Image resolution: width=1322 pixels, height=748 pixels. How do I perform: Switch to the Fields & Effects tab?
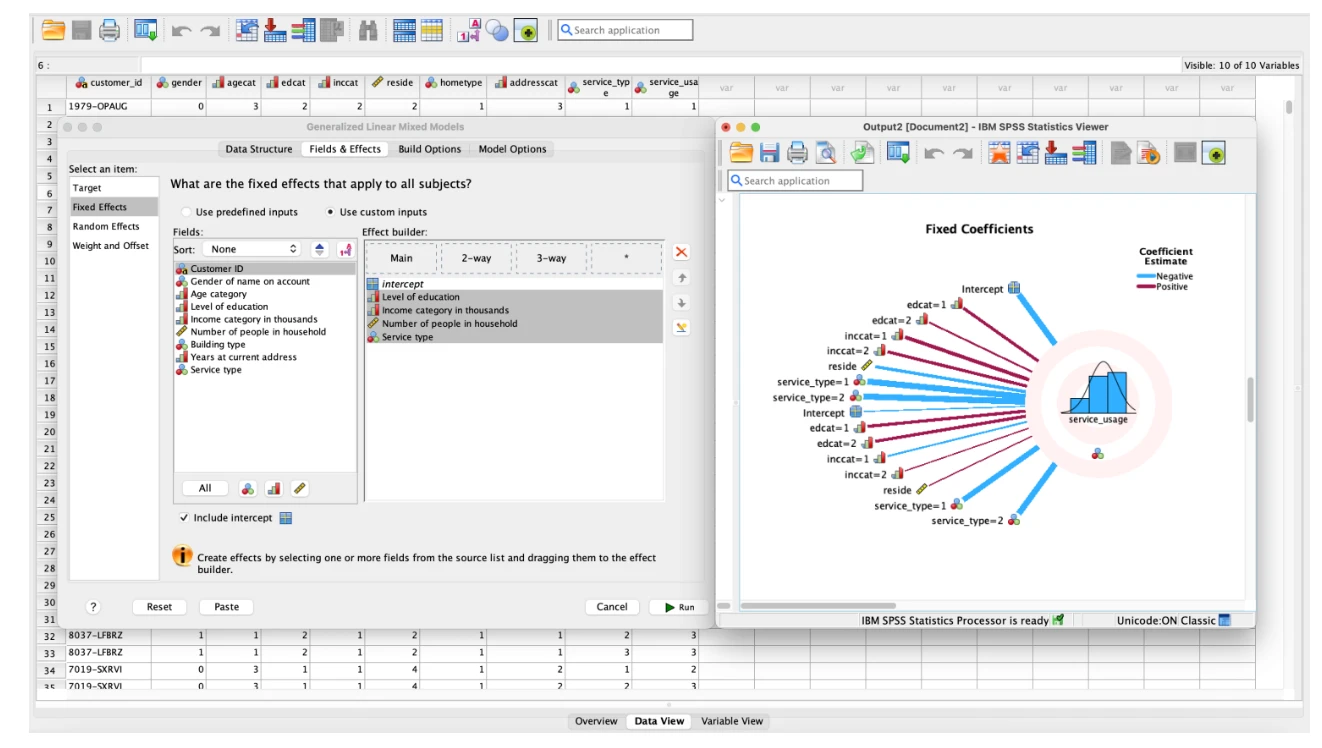pos(345,149)
